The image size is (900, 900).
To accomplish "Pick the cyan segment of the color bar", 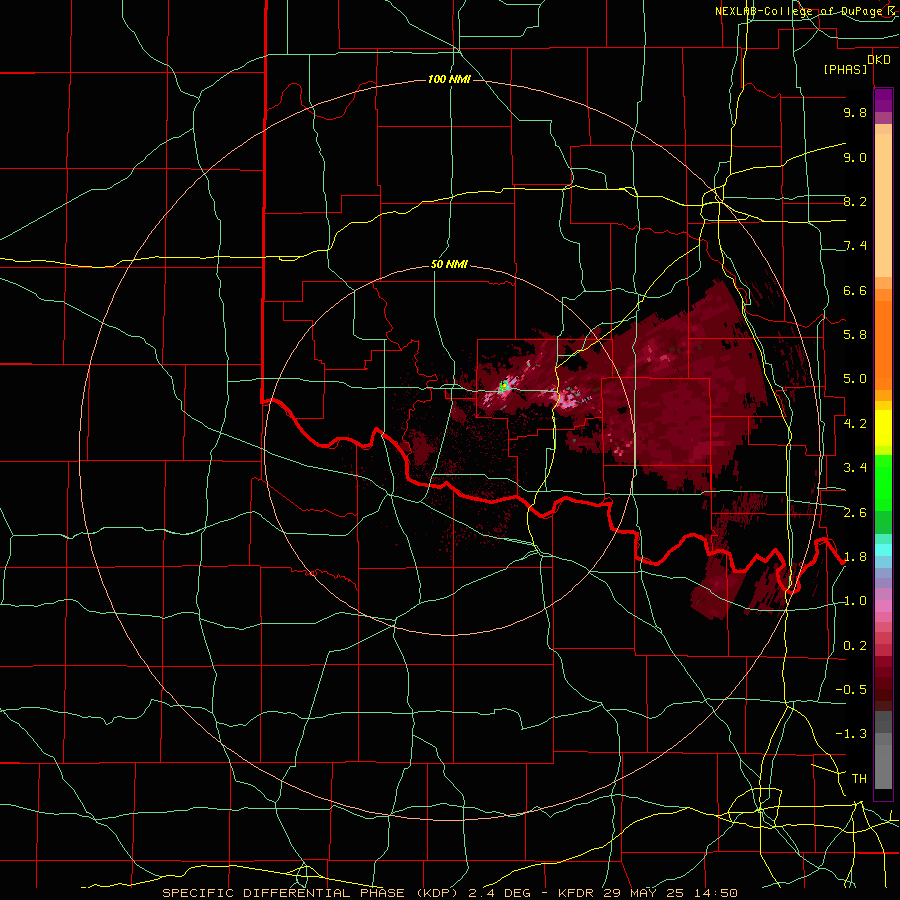I will [883, 549].
